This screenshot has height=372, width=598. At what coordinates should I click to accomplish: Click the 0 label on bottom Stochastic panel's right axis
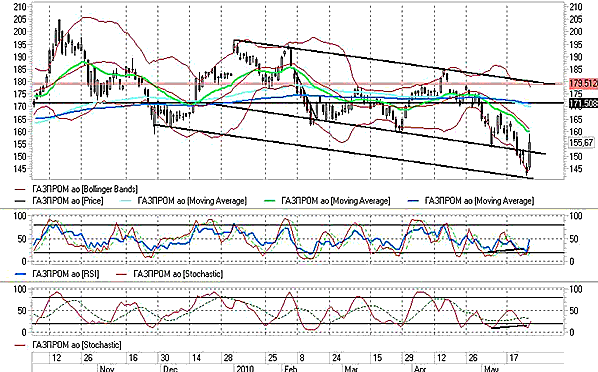(x=571, y=333)
